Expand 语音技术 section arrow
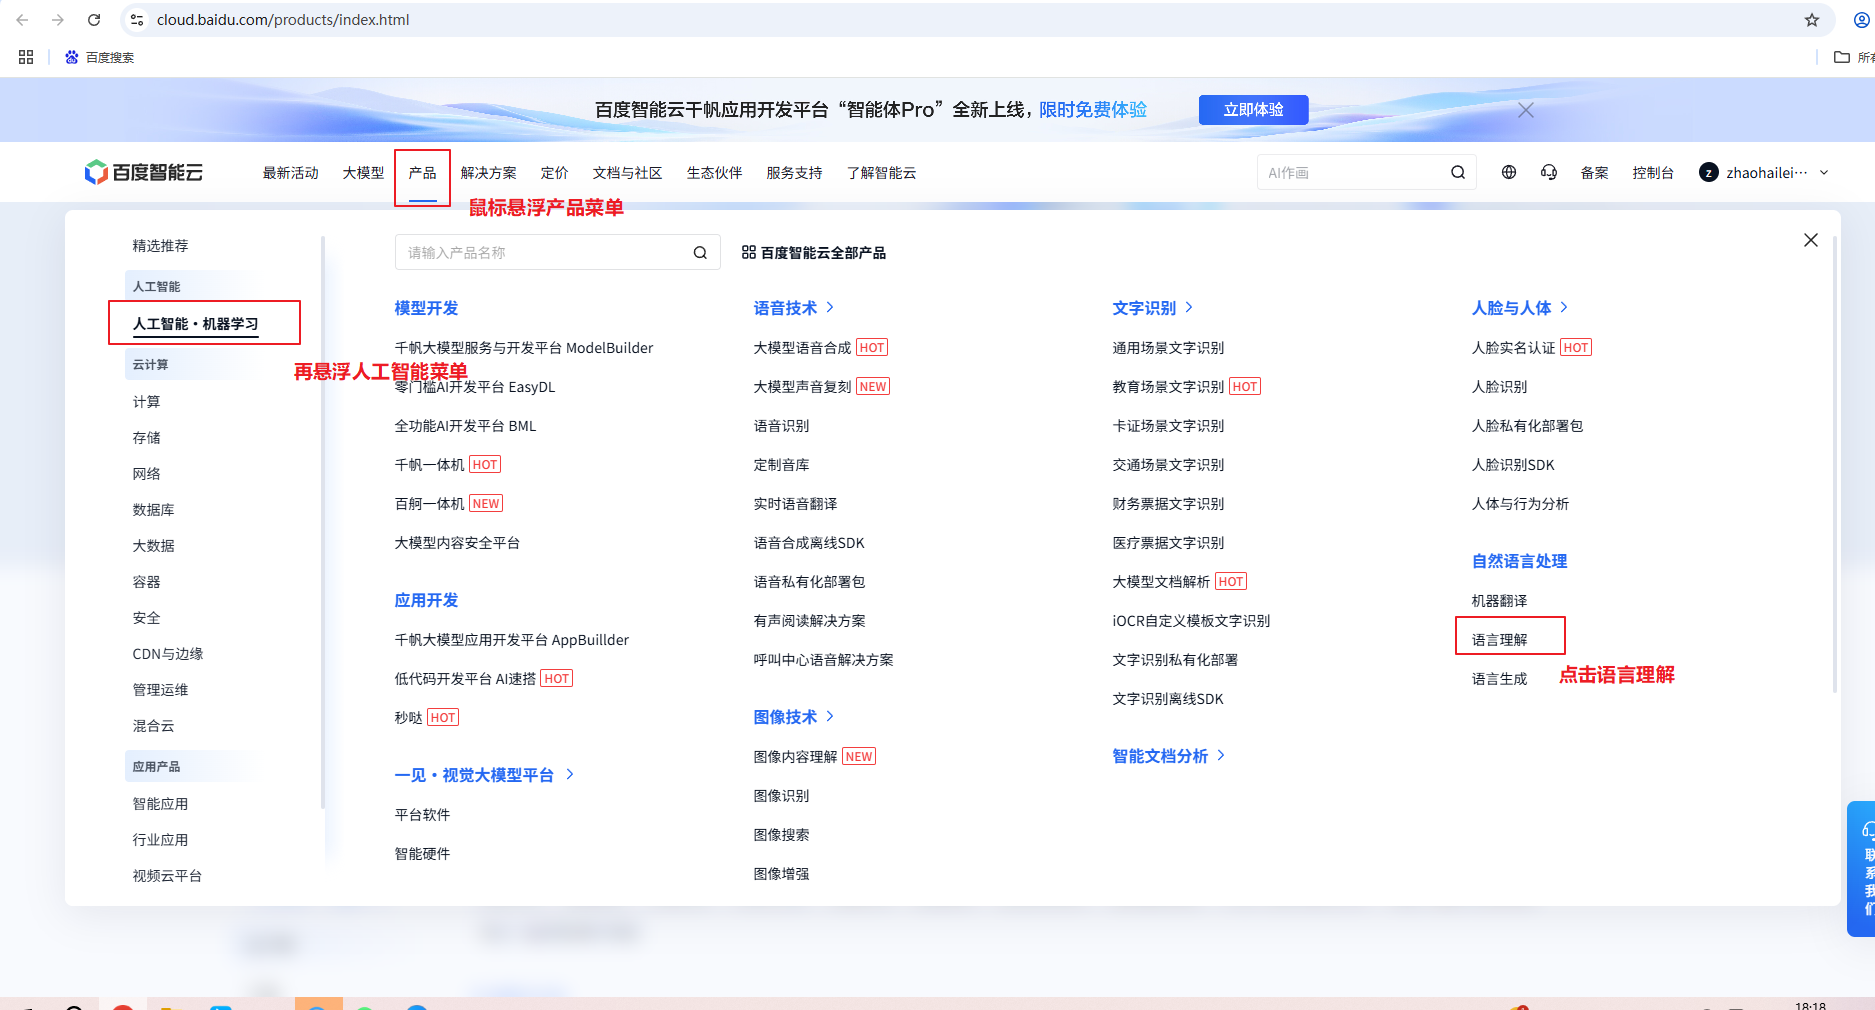 830,308
